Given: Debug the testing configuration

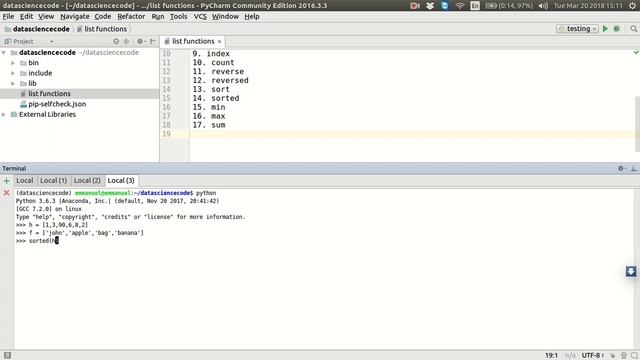Looking at the screenshot, I should (x=617, y=29).
